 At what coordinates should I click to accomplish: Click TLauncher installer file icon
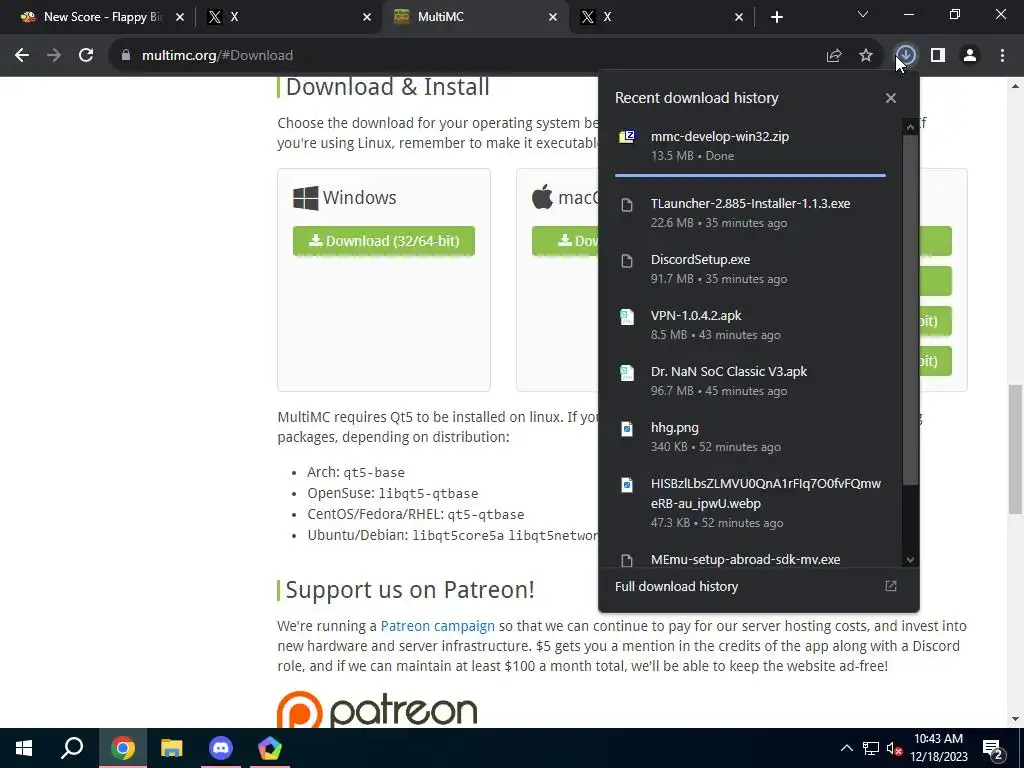[627, 205]
